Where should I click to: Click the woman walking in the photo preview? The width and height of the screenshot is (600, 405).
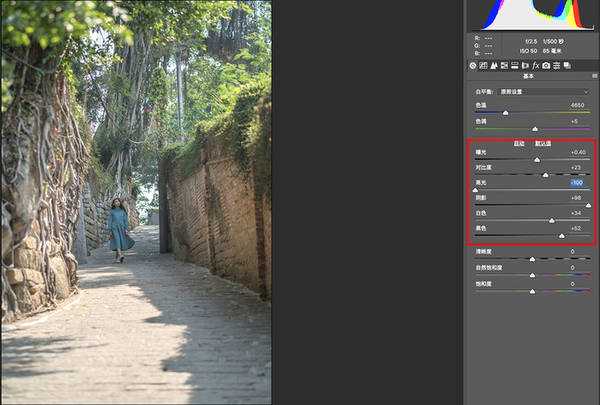pos(119,230)
